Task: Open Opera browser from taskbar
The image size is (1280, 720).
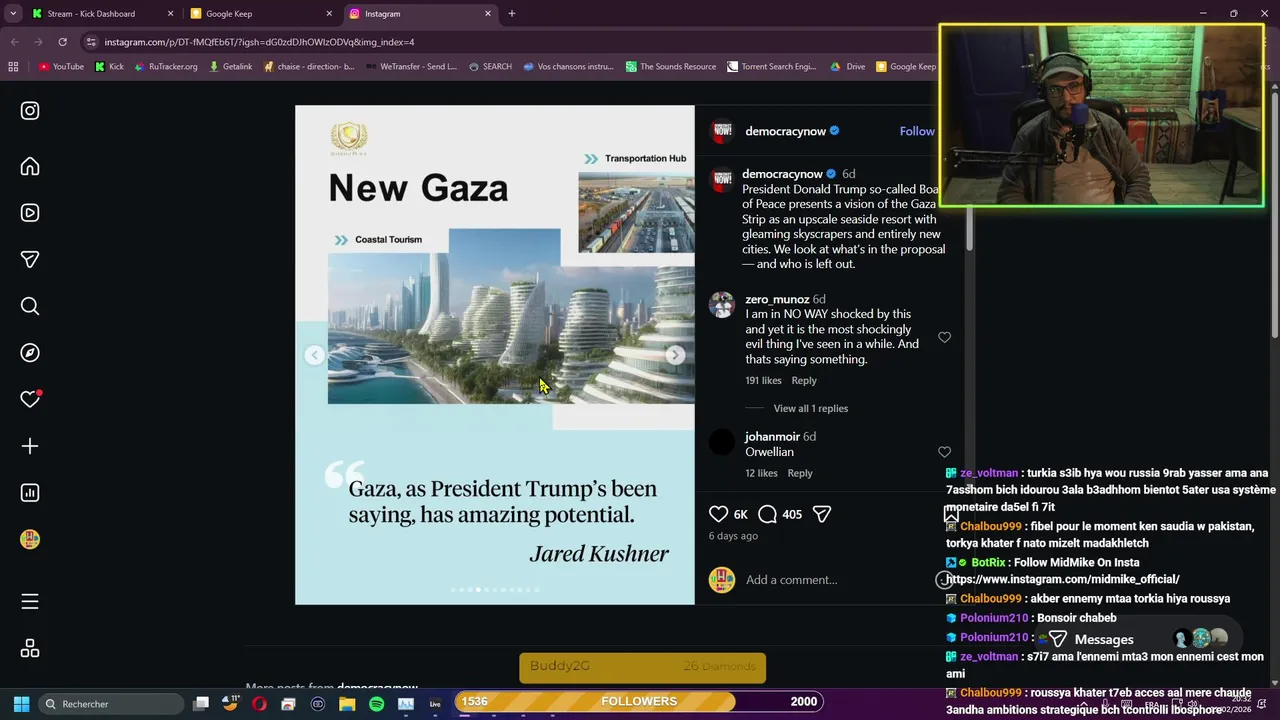Action: click(259, 704)
